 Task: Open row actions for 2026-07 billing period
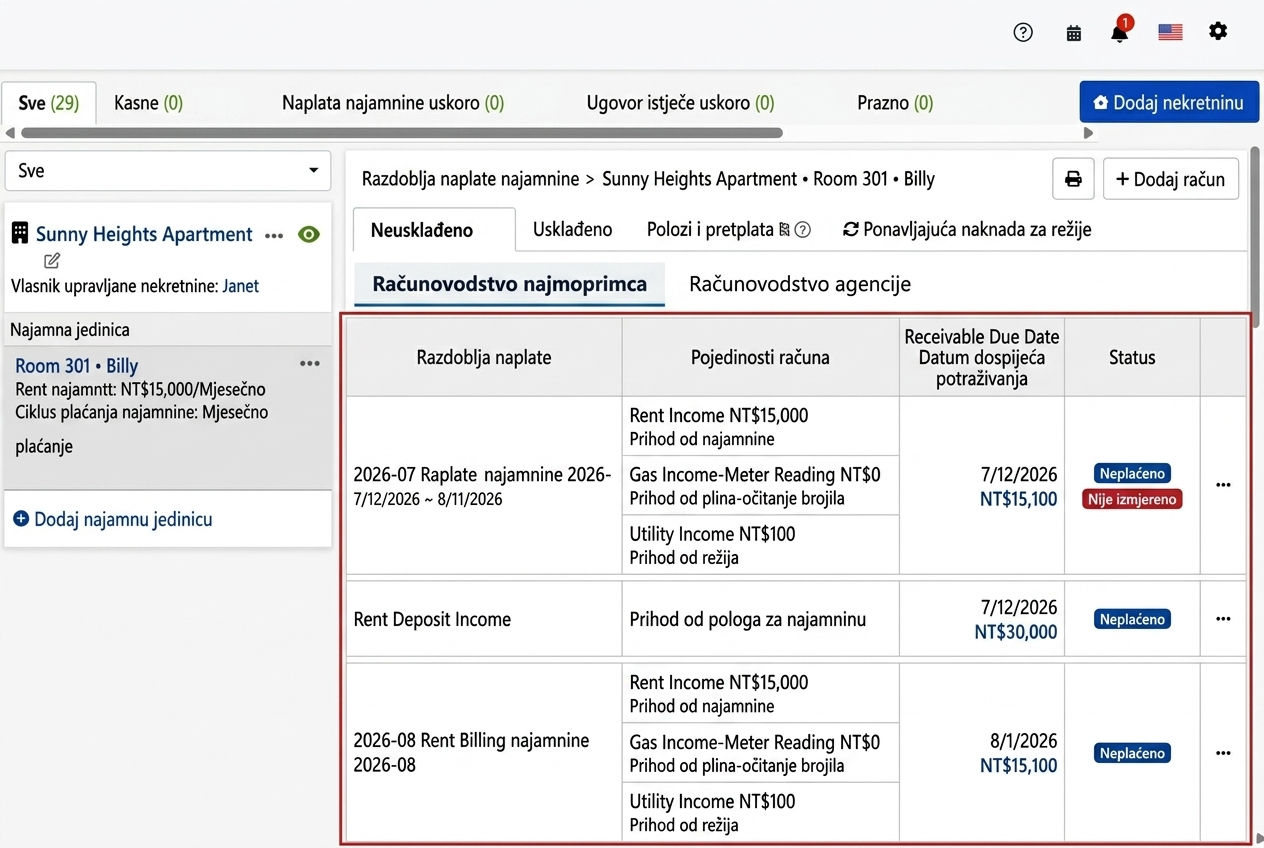point(1223,485)
